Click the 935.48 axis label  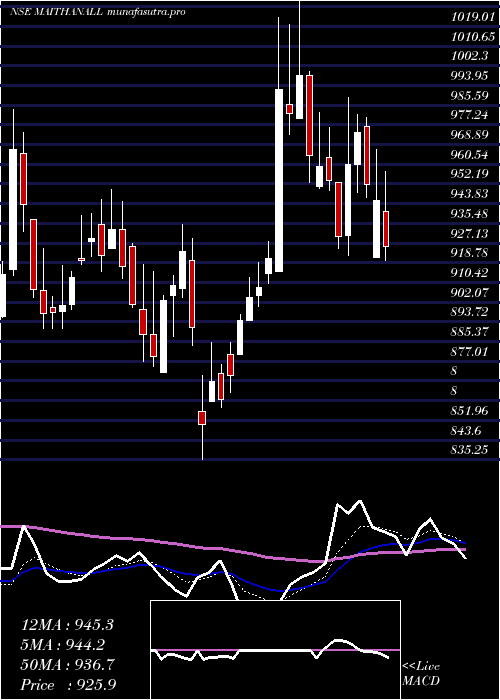point(469,213)
